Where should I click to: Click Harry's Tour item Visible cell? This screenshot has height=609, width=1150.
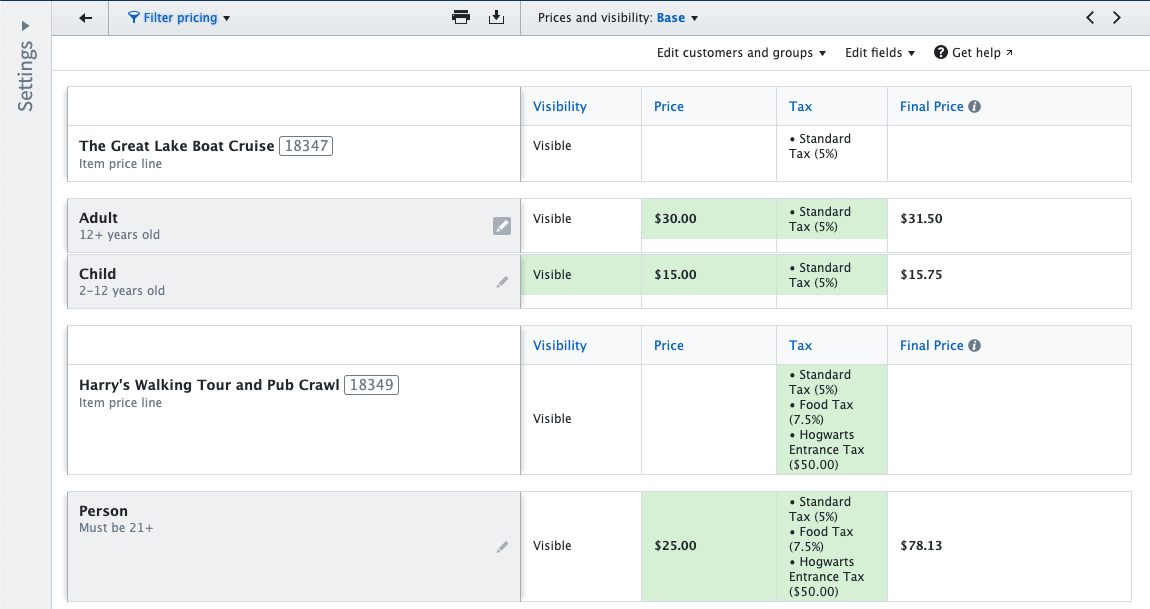(581, 420)
